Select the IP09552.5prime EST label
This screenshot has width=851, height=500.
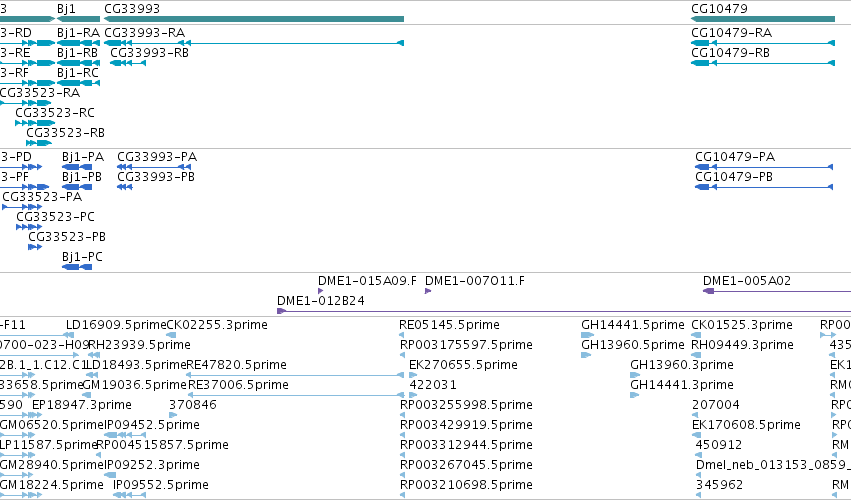(x=161, y=485)
